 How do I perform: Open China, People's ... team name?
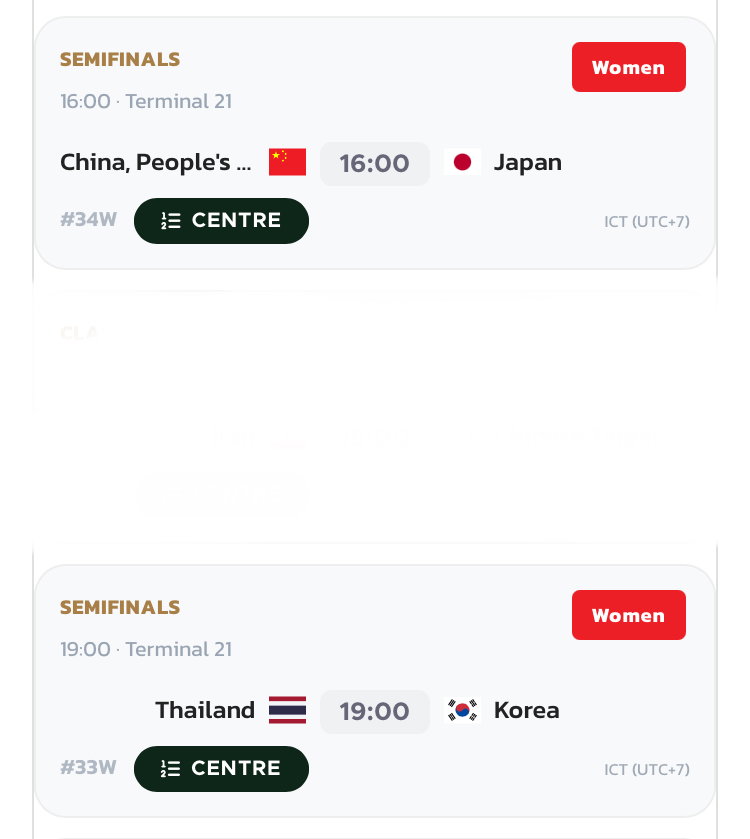(156, 163)
